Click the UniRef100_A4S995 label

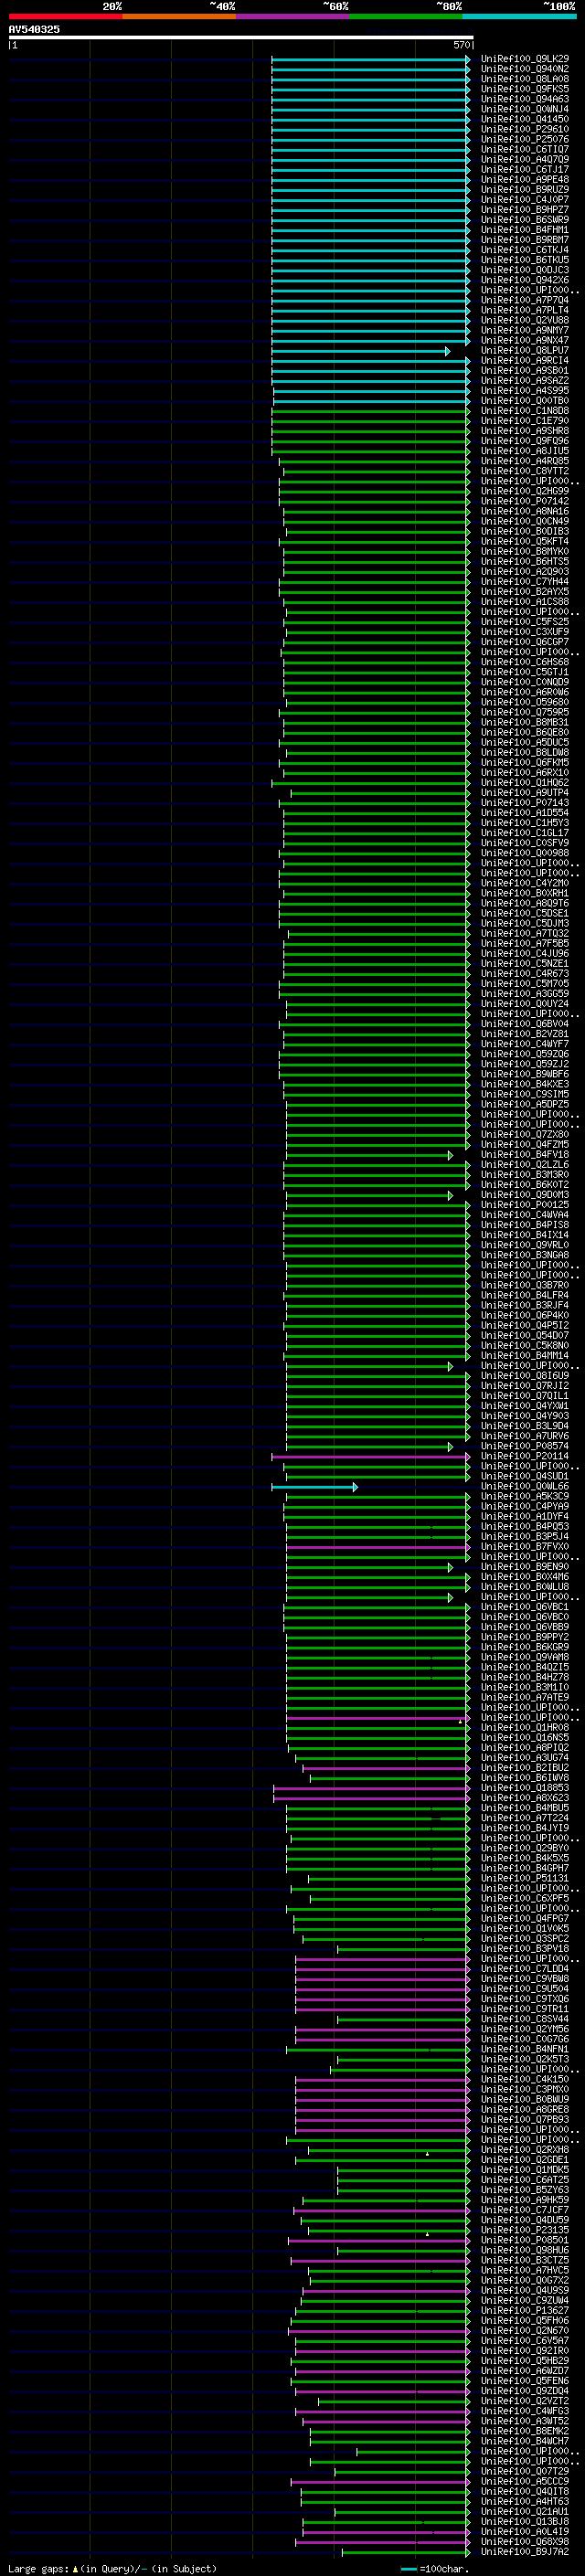[x=524, y=391]
